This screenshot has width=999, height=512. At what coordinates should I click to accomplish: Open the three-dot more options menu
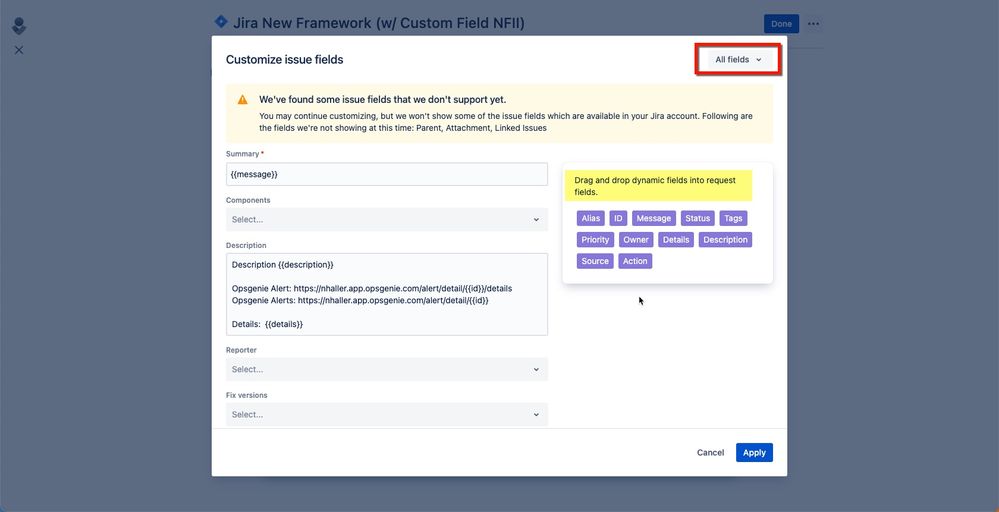pyautogui.click(x=814, y=24)
